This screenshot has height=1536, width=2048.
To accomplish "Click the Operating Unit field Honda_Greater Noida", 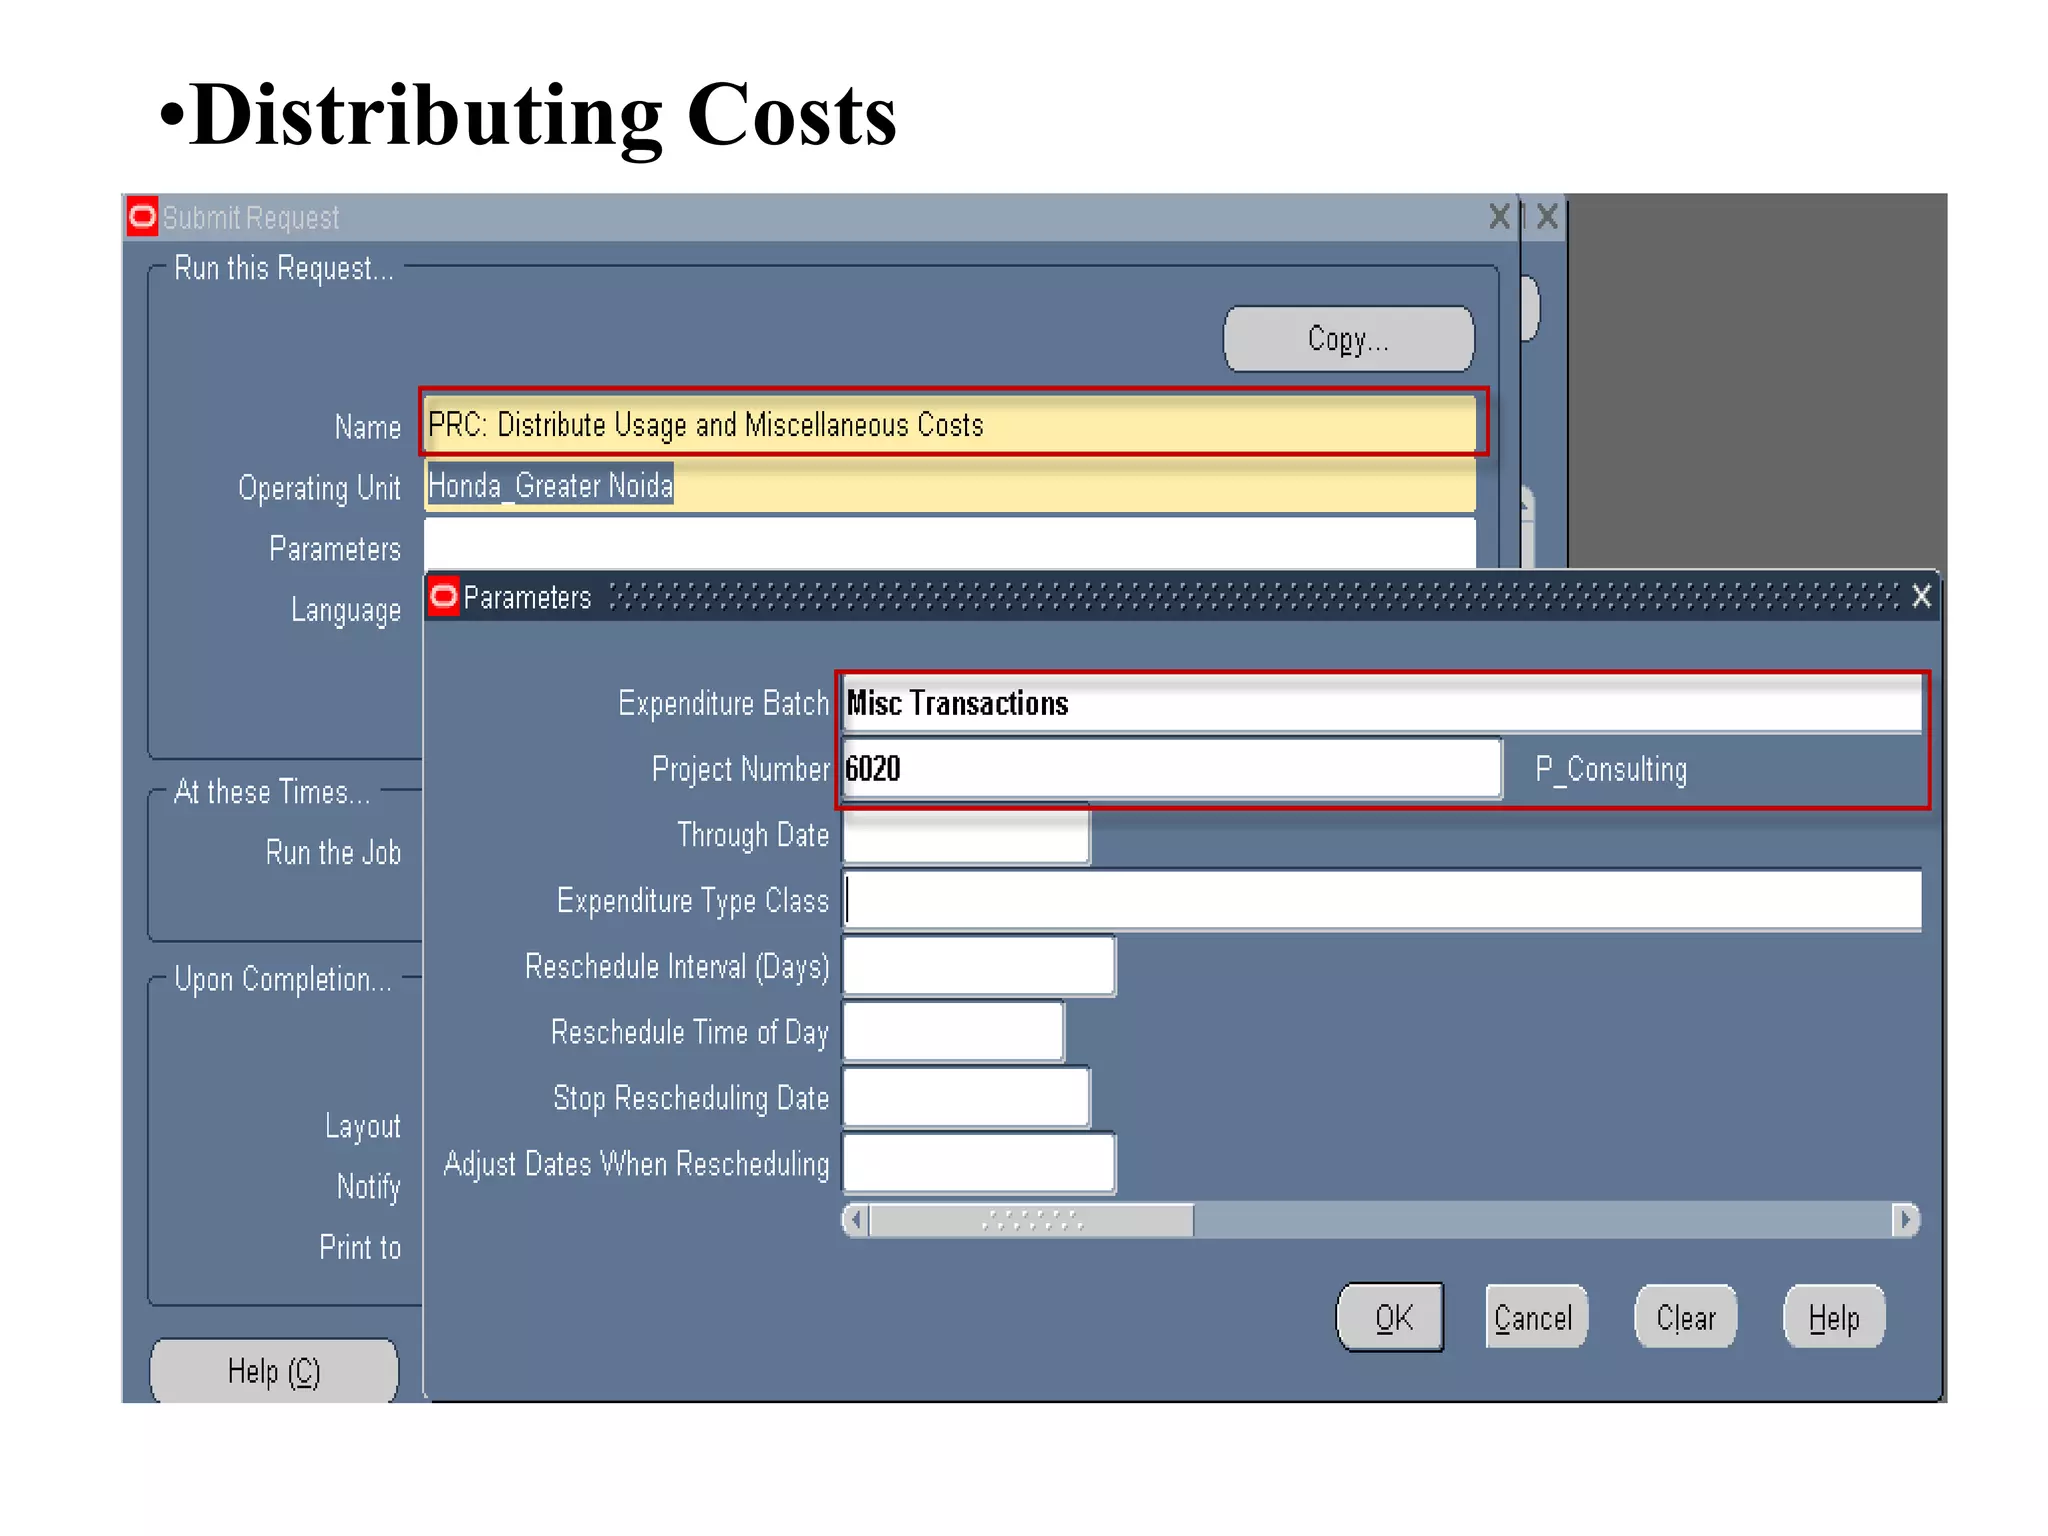I will [x=950, y=486].
